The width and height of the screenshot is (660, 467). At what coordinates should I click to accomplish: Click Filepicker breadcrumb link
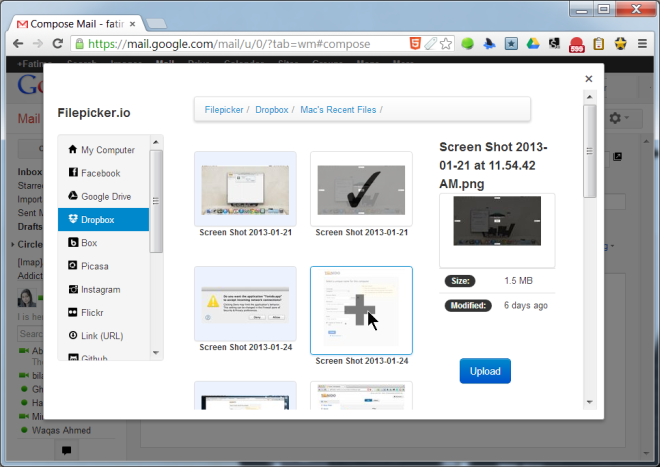tap(224, 110)
